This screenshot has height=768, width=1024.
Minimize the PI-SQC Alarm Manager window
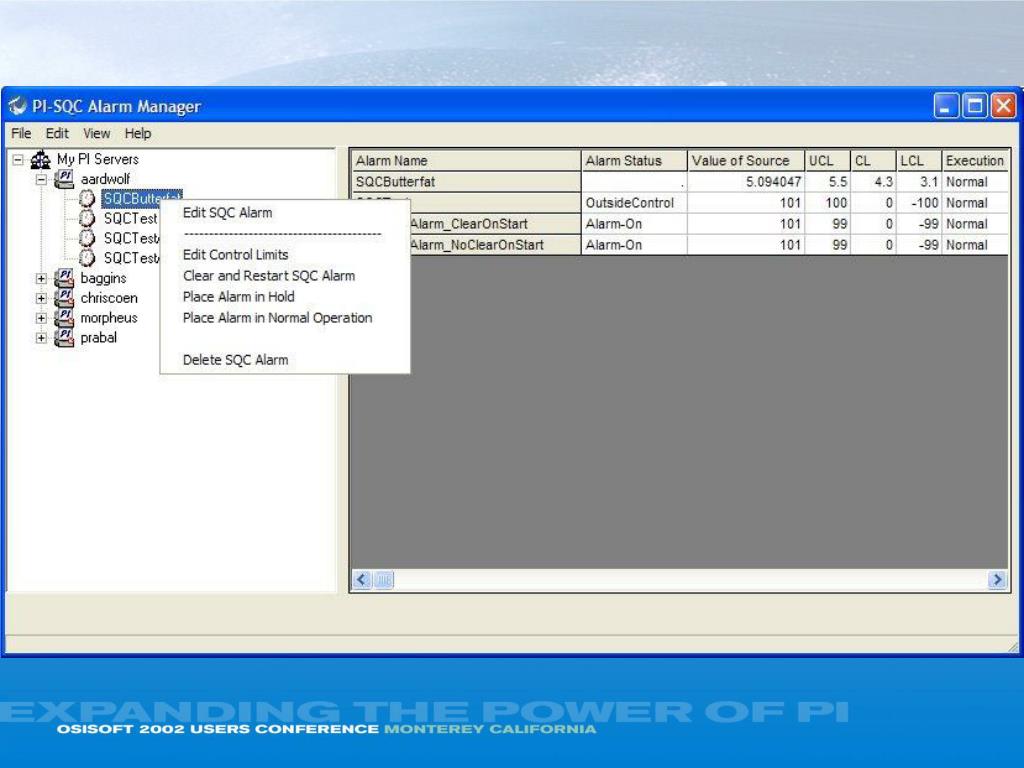tap(946, 105)
